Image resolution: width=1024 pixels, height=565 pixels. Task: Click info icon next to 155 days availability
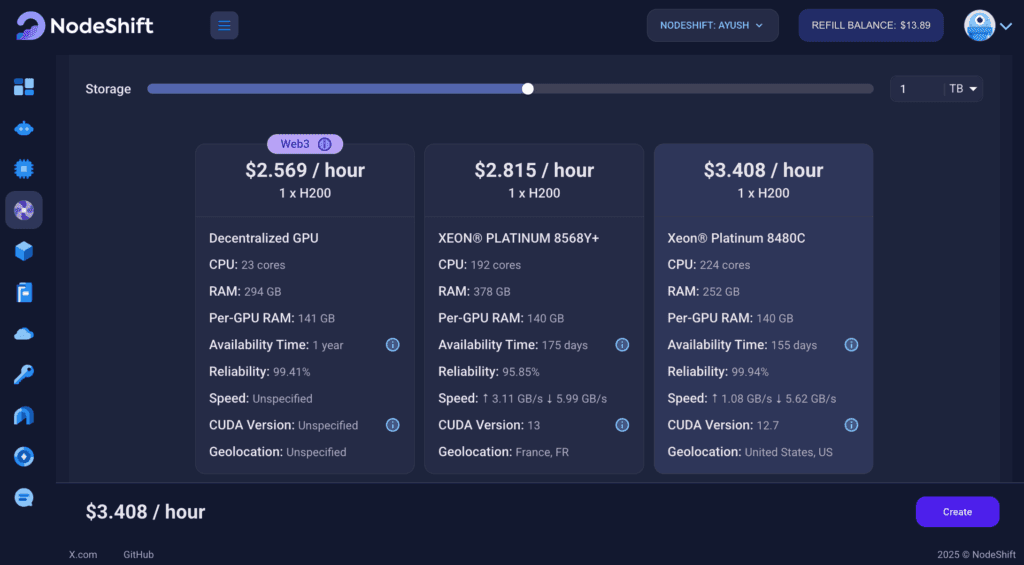(851, 345)
